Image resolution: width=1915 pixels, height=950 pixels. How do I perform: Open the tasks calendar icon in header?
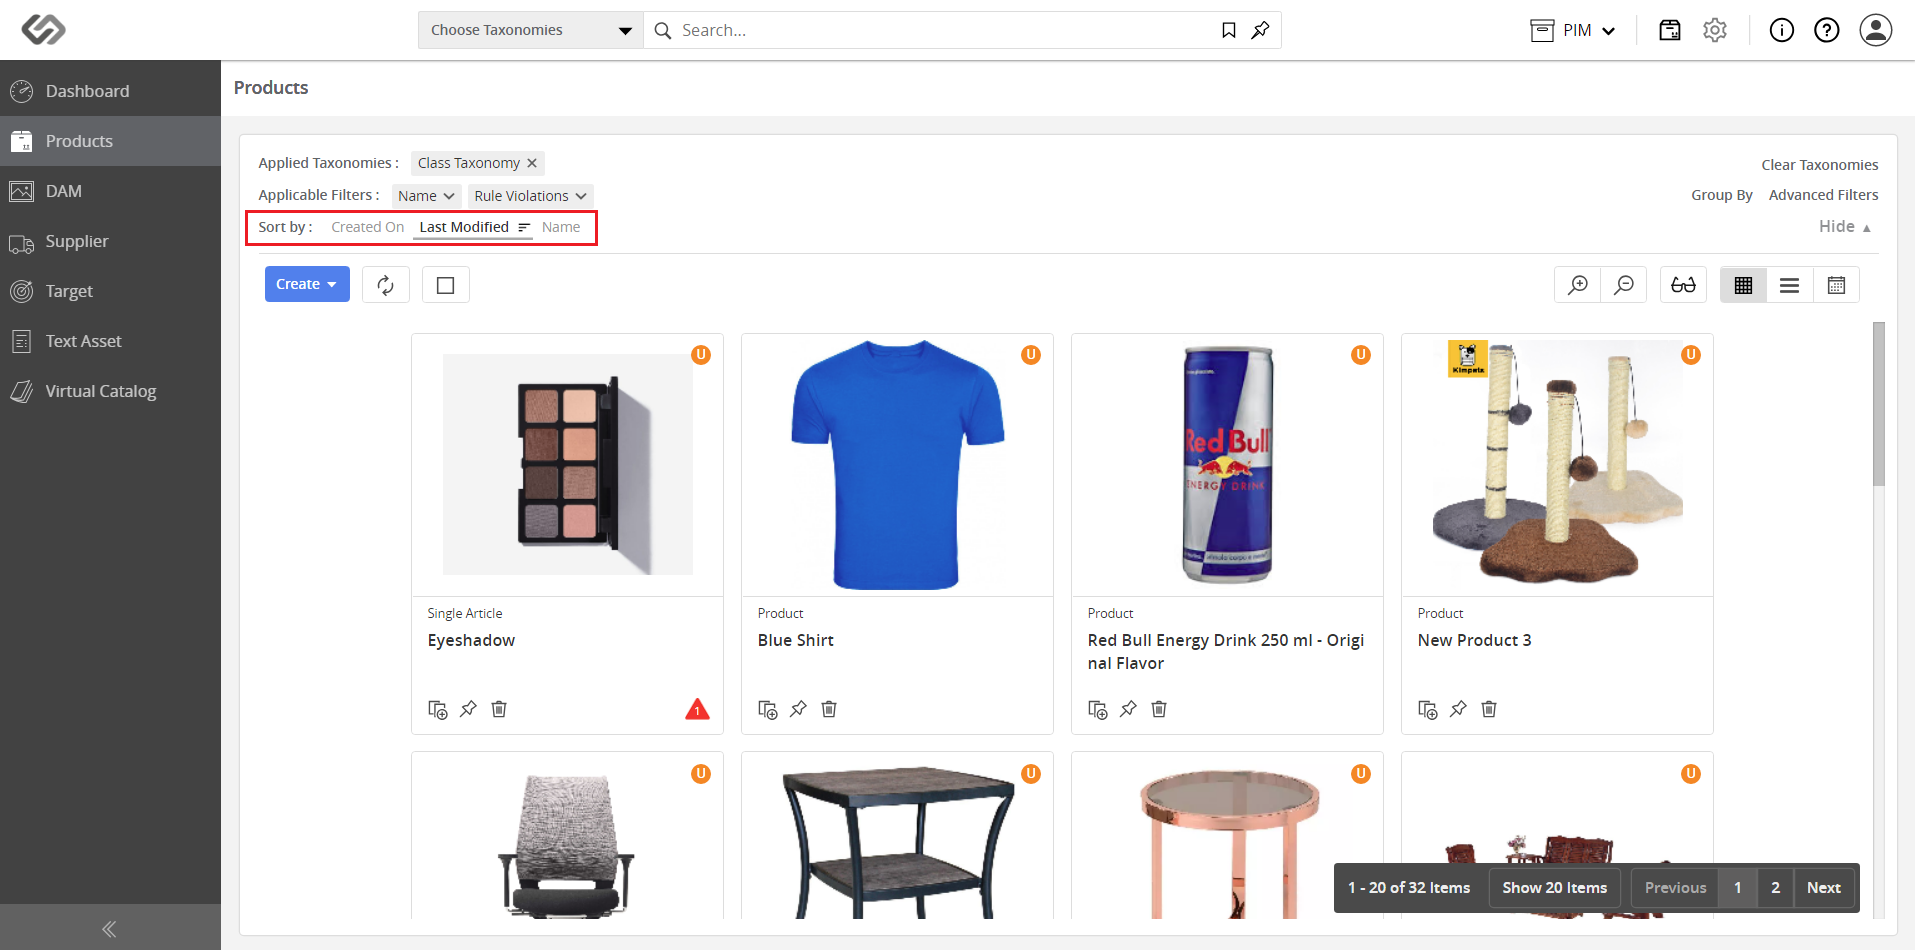pyautogui.click(x=1670, y=30)
